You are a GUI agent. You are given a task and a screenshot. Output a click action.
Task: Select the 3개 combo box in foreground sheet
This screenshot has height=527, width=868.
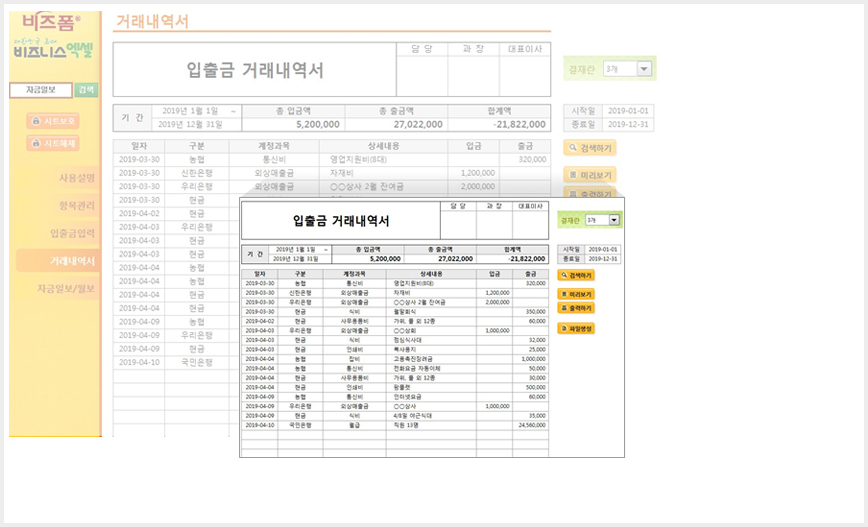click(x=602, y=220)
